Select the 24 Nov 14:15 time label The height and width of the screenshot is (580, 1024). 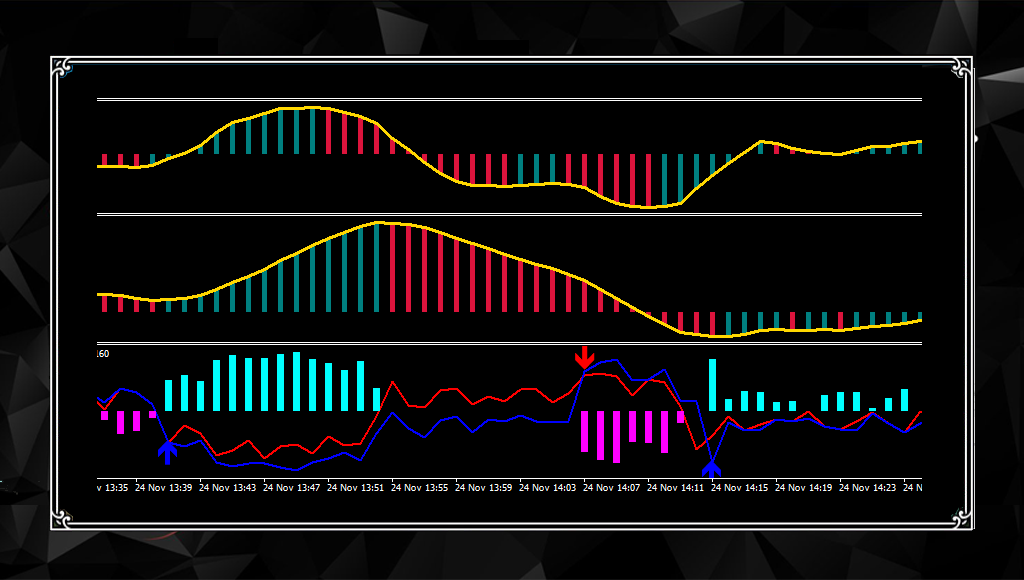pos(739,488)
